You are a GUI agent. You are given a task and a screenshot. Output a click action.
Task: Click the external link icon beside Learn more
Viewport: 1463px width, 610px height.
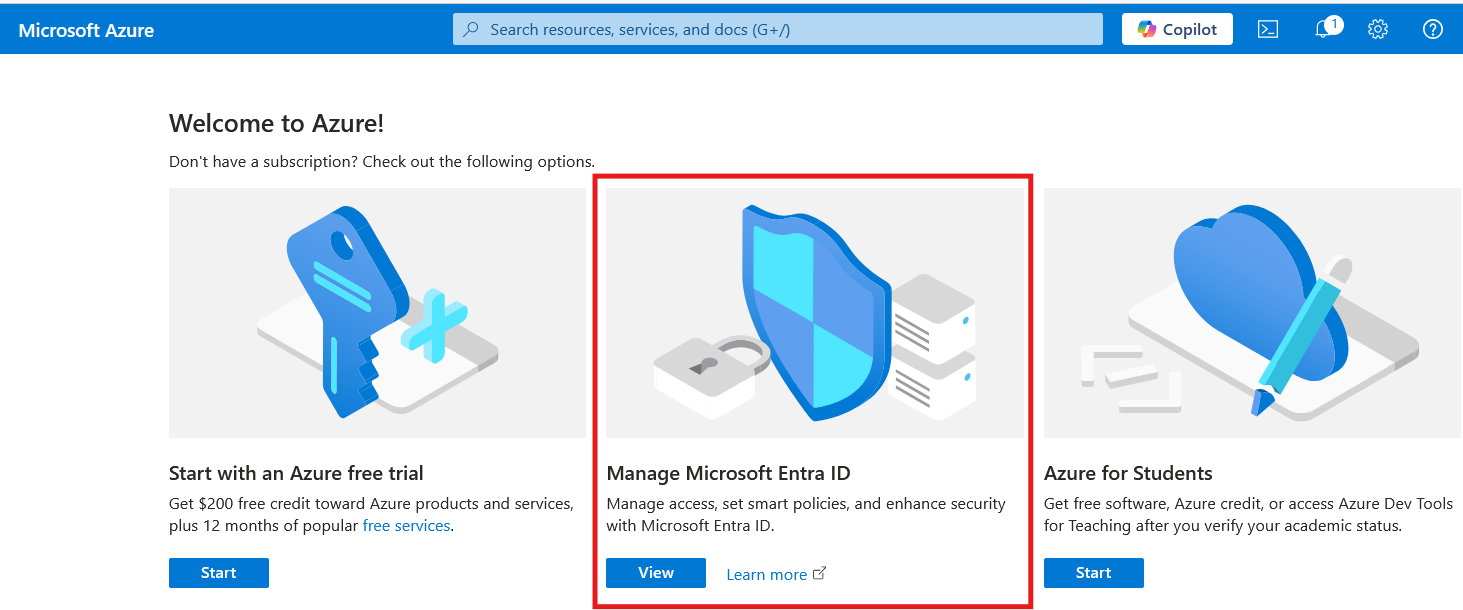(820, 573)
